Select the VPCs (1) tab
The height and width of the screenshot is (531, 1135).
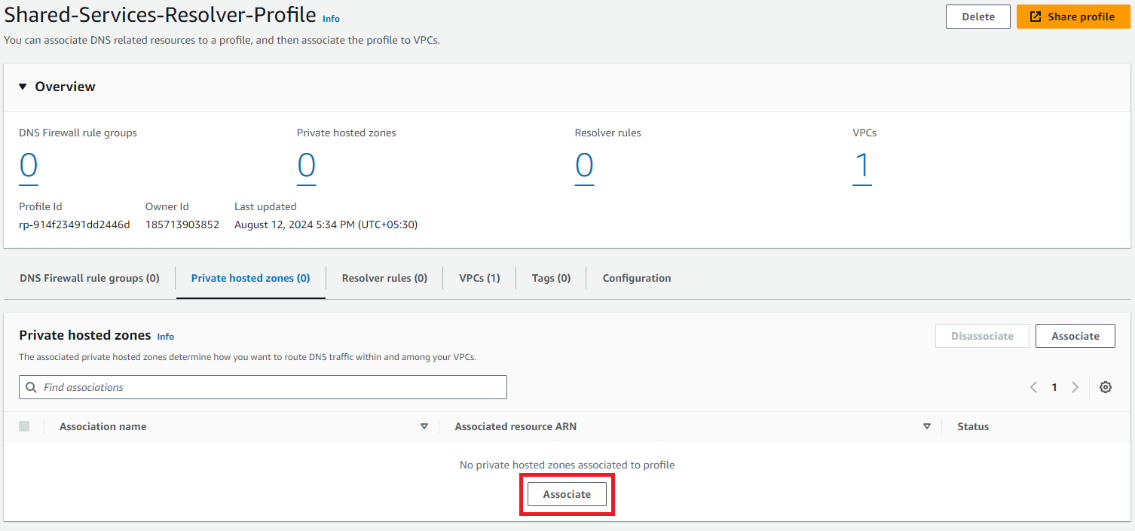pyautogui.click(x=479, y=278)
